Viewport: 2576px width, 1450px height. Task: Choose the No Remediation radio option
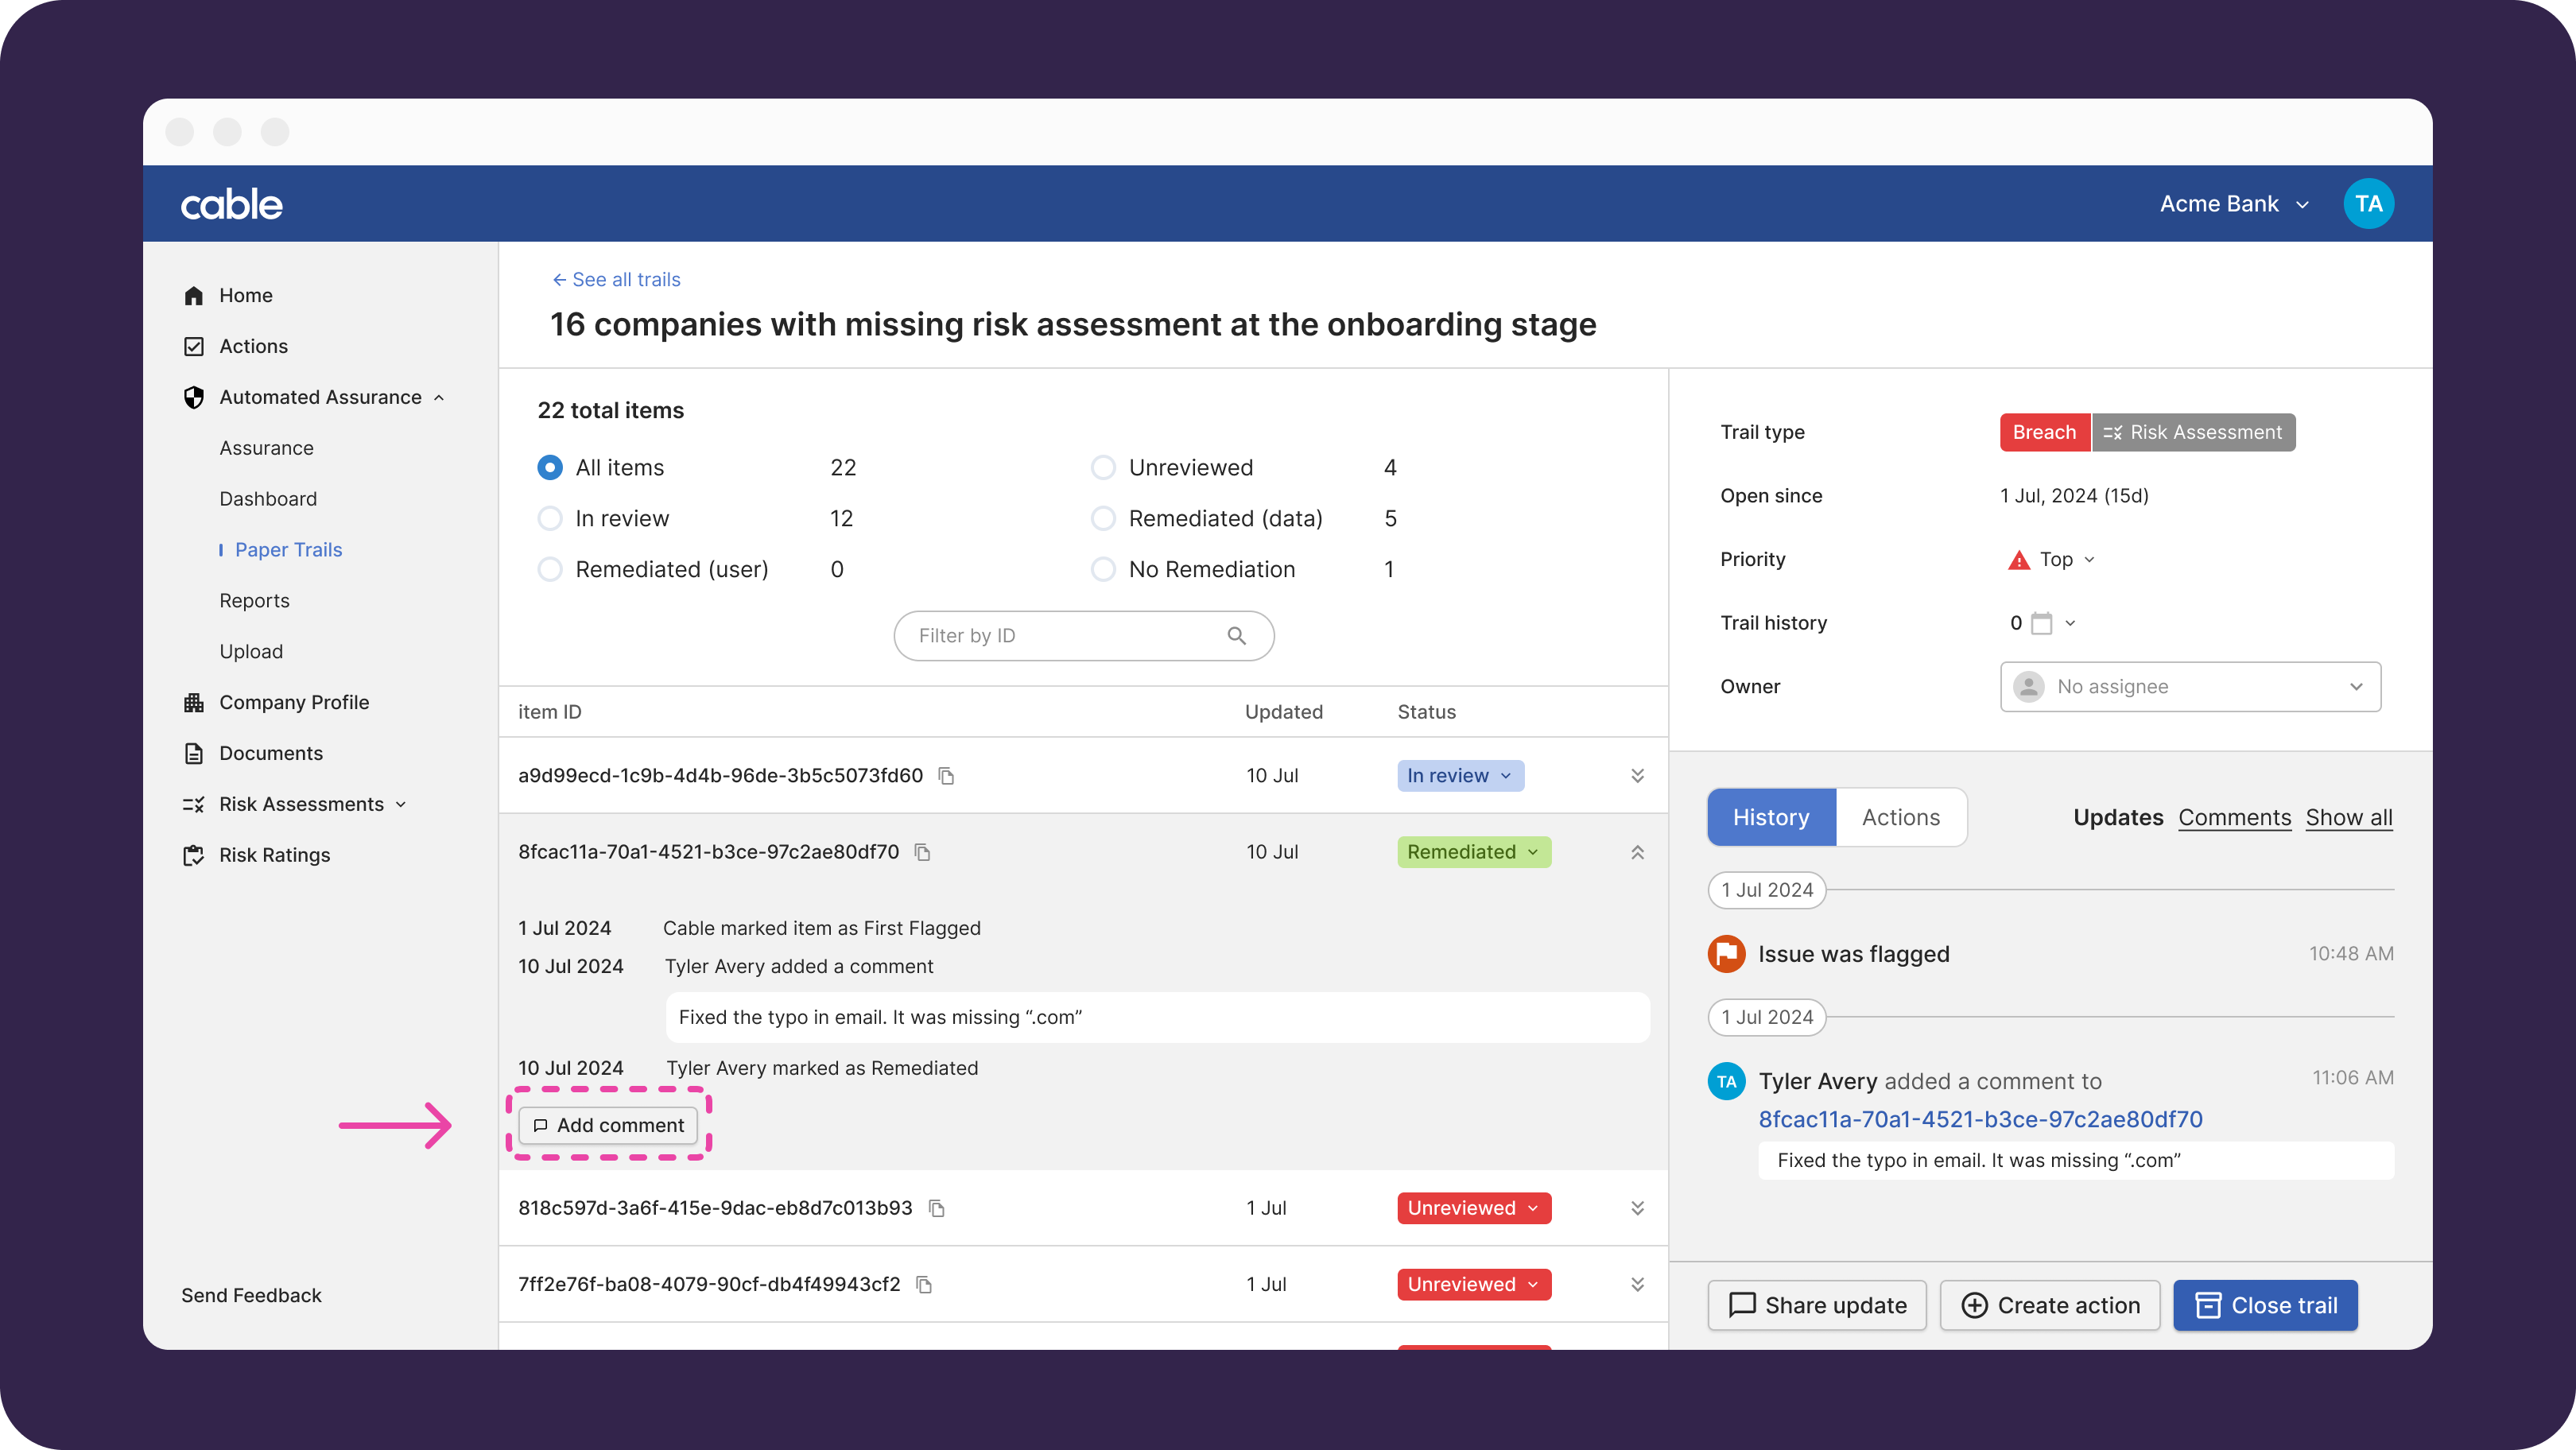coord(1103,570)
